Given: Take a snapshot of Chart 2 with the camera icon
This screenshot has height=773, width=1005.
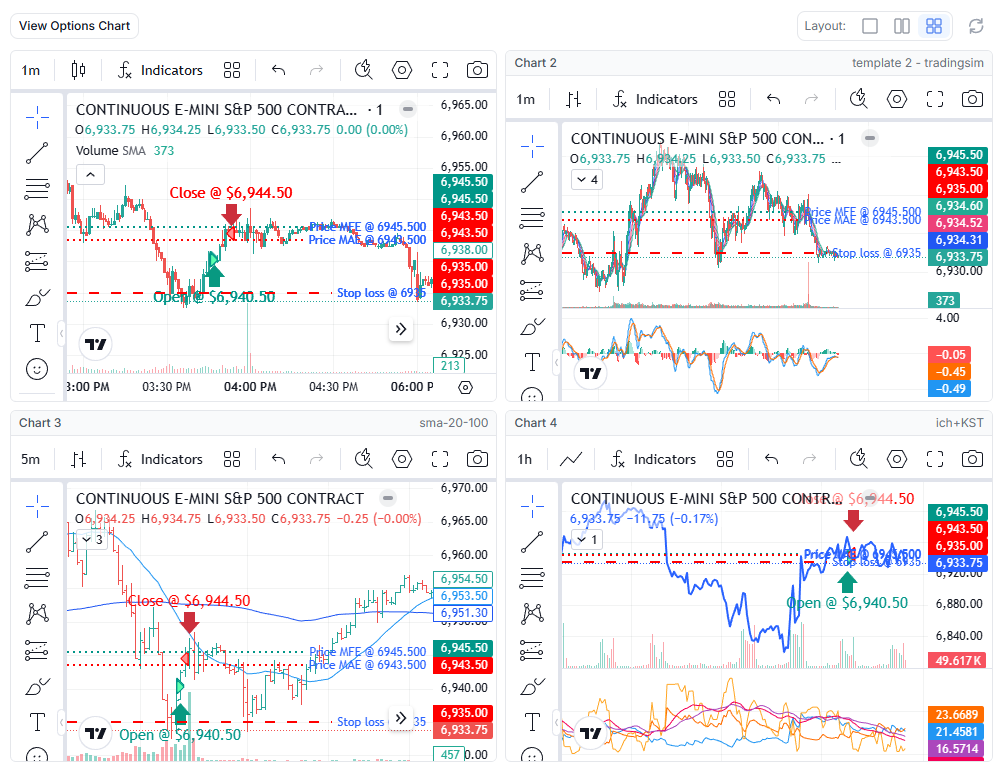Looking at the screenshot, I should [x=971, y=99].
